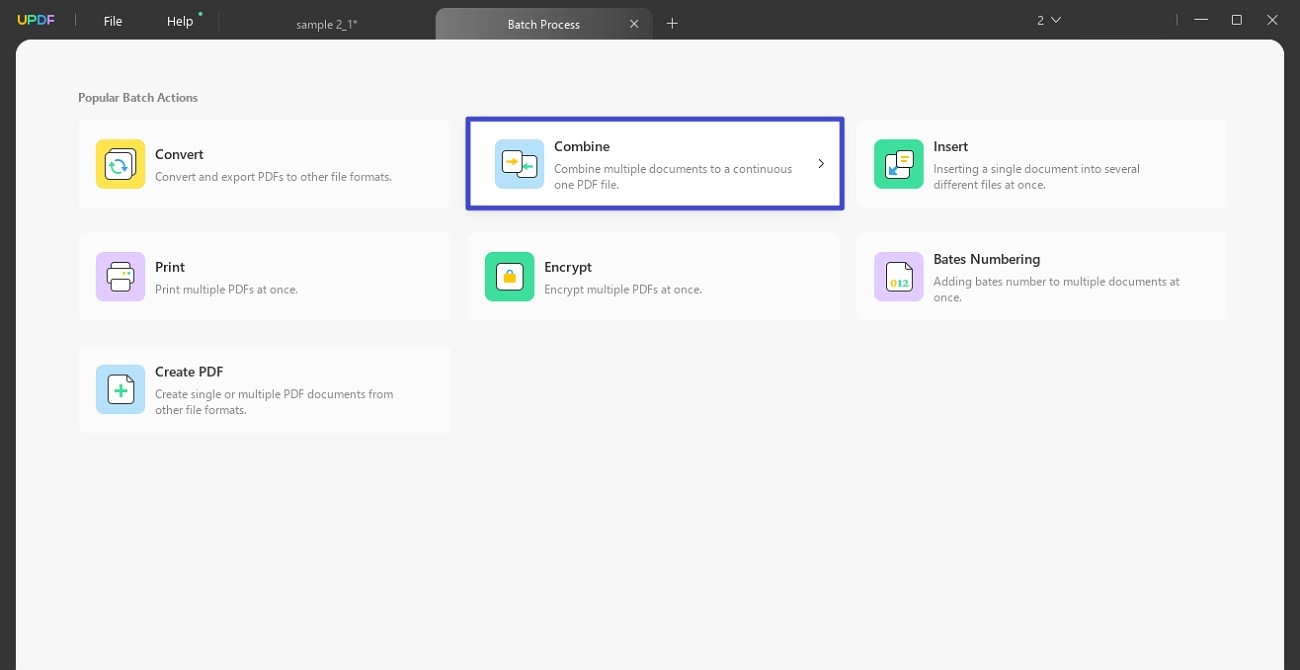Click the Combine documents icon

pos(519,164)
